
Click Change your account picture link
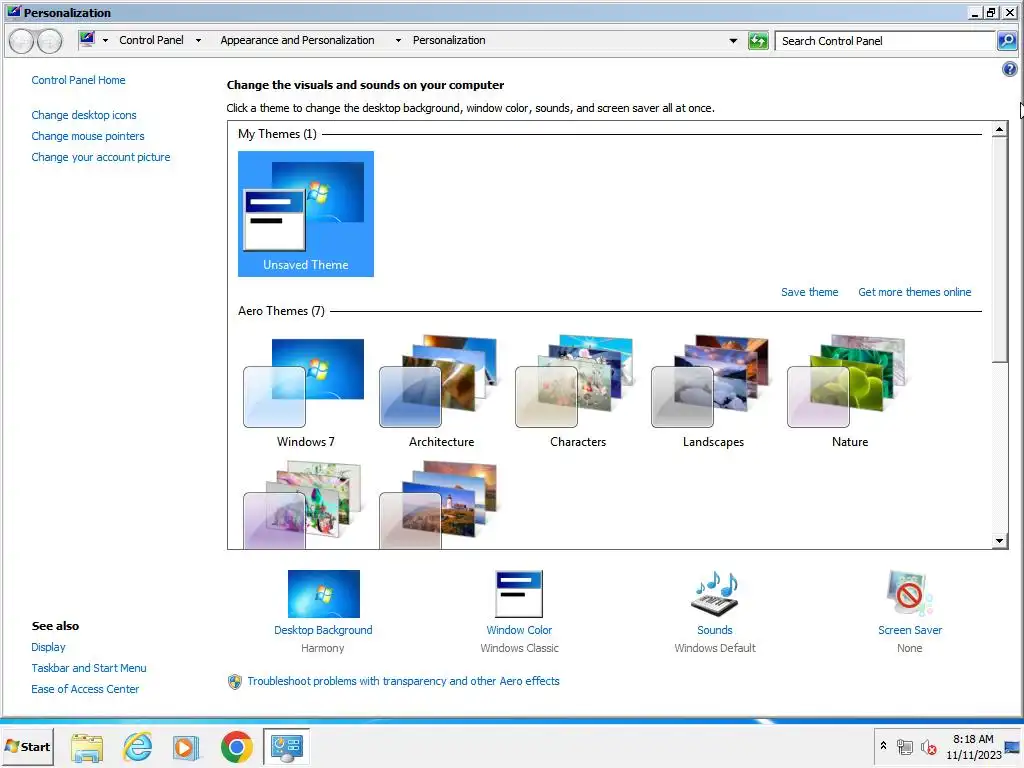101,157
